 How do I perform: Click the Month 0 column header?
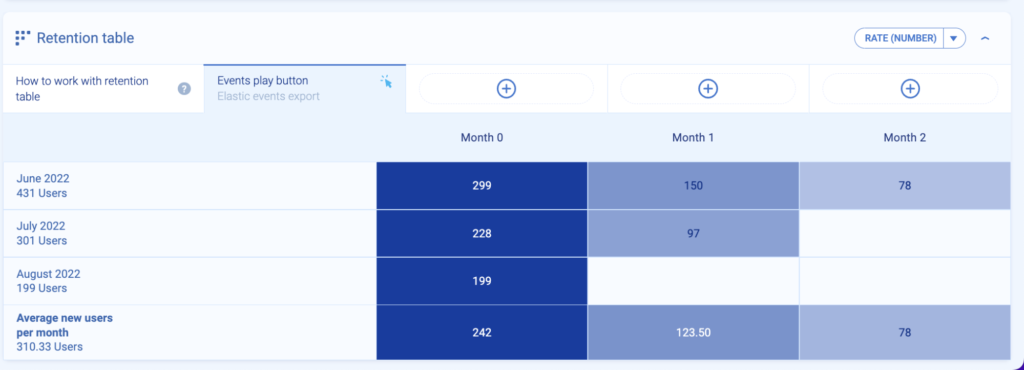(482, 138)
